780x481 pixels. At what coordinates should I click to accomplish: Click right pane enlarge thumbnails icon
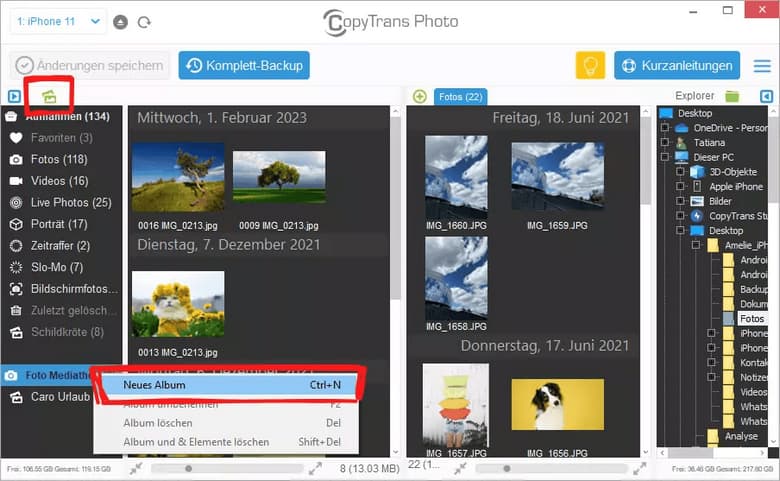point(640,468)
